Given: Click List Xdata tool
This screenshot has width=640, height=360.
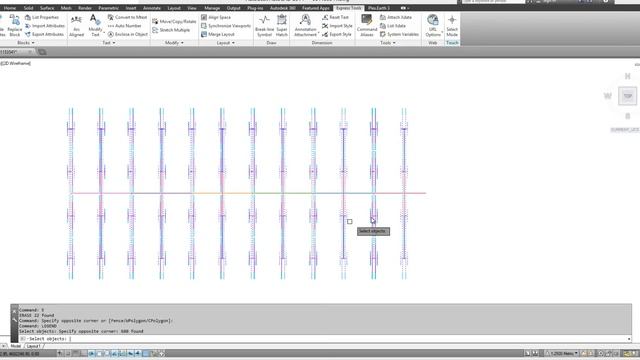Looking at the screenshot, I should point(393,26).
